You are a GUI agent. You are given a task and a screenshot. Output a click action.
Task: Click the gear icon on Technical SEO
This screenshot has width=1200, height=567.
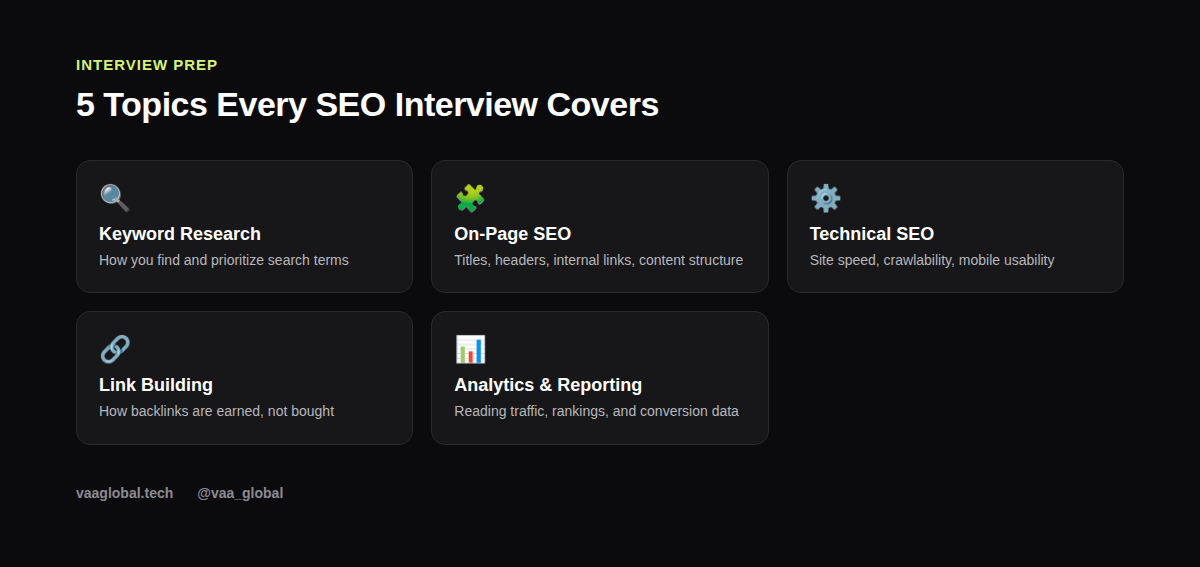(x=825, y=198)
